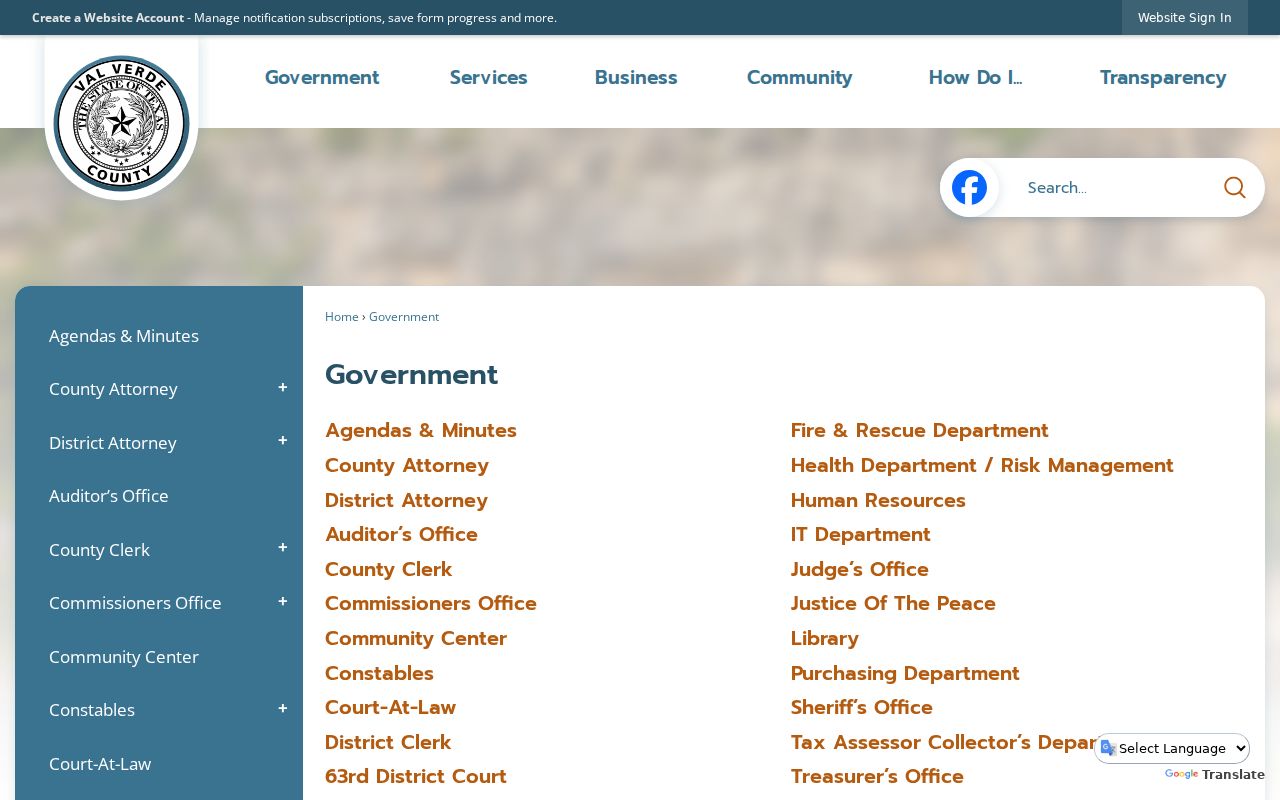Expand Constables sidebar submenu
Viewport: 1280px width, 800px height.
point(283,710)
